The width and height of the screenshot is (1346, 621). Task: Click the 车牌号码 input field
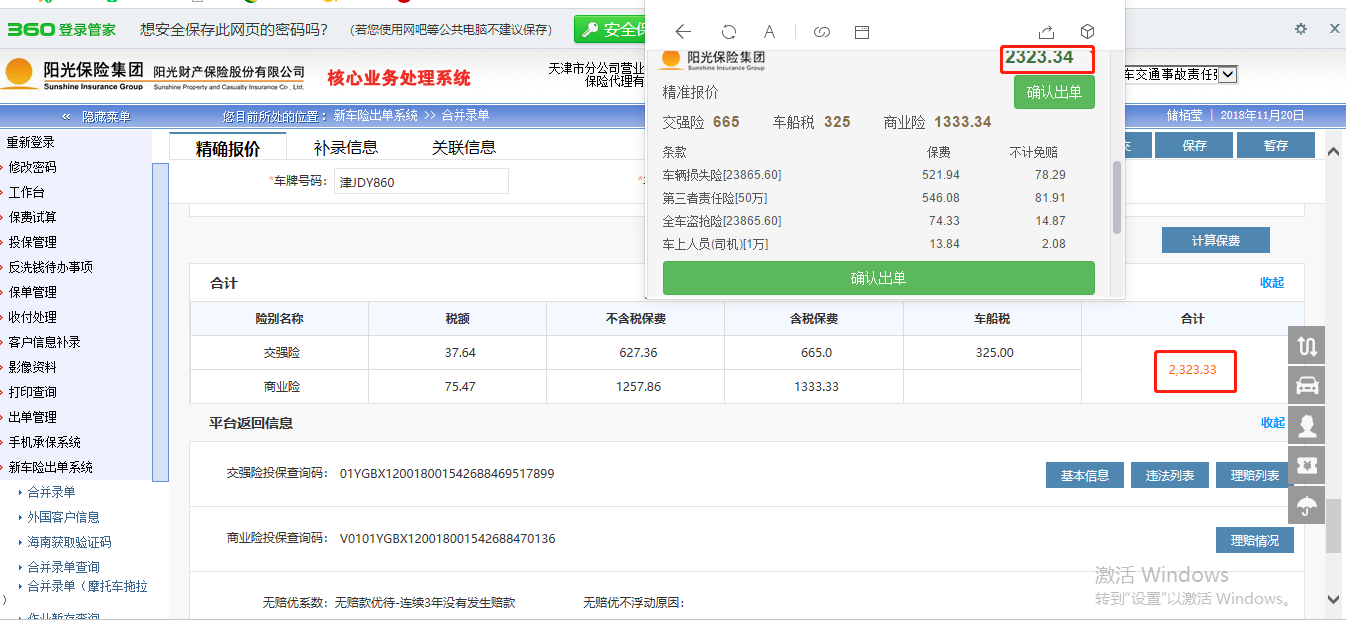[x=421, y=182]
